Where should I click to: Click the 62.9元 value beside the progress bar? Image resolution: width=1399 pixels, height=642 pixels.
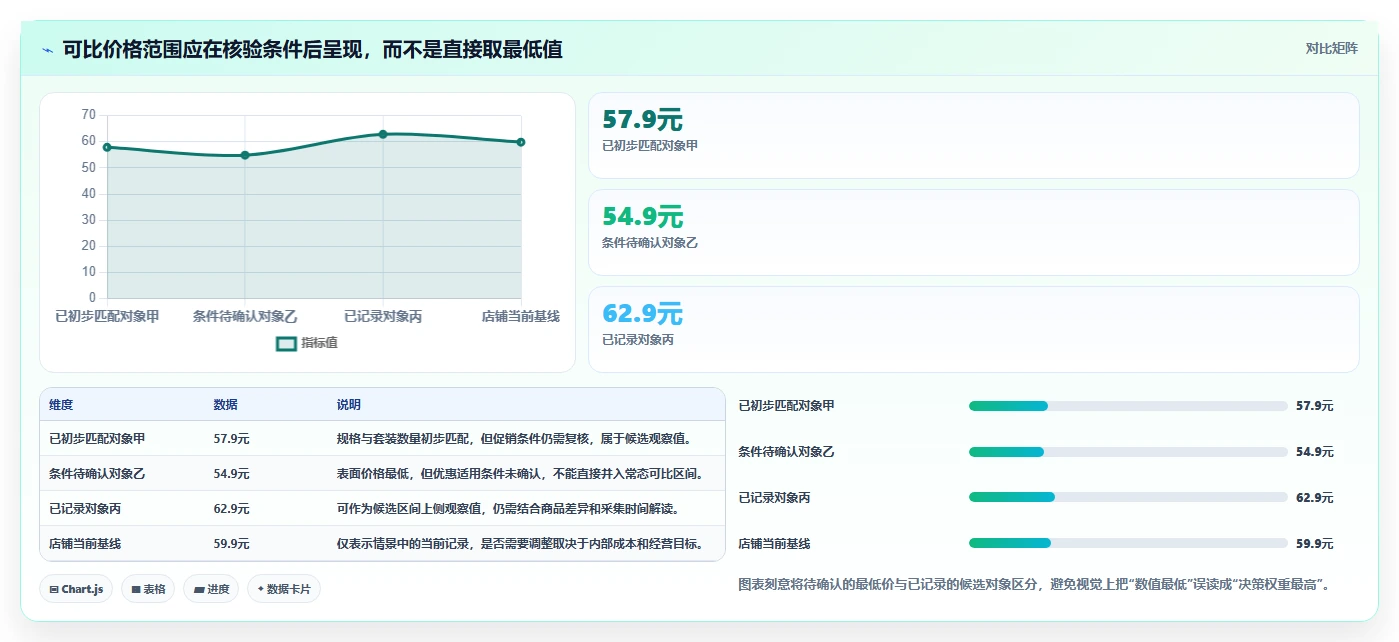click(x=1315, y=497)
